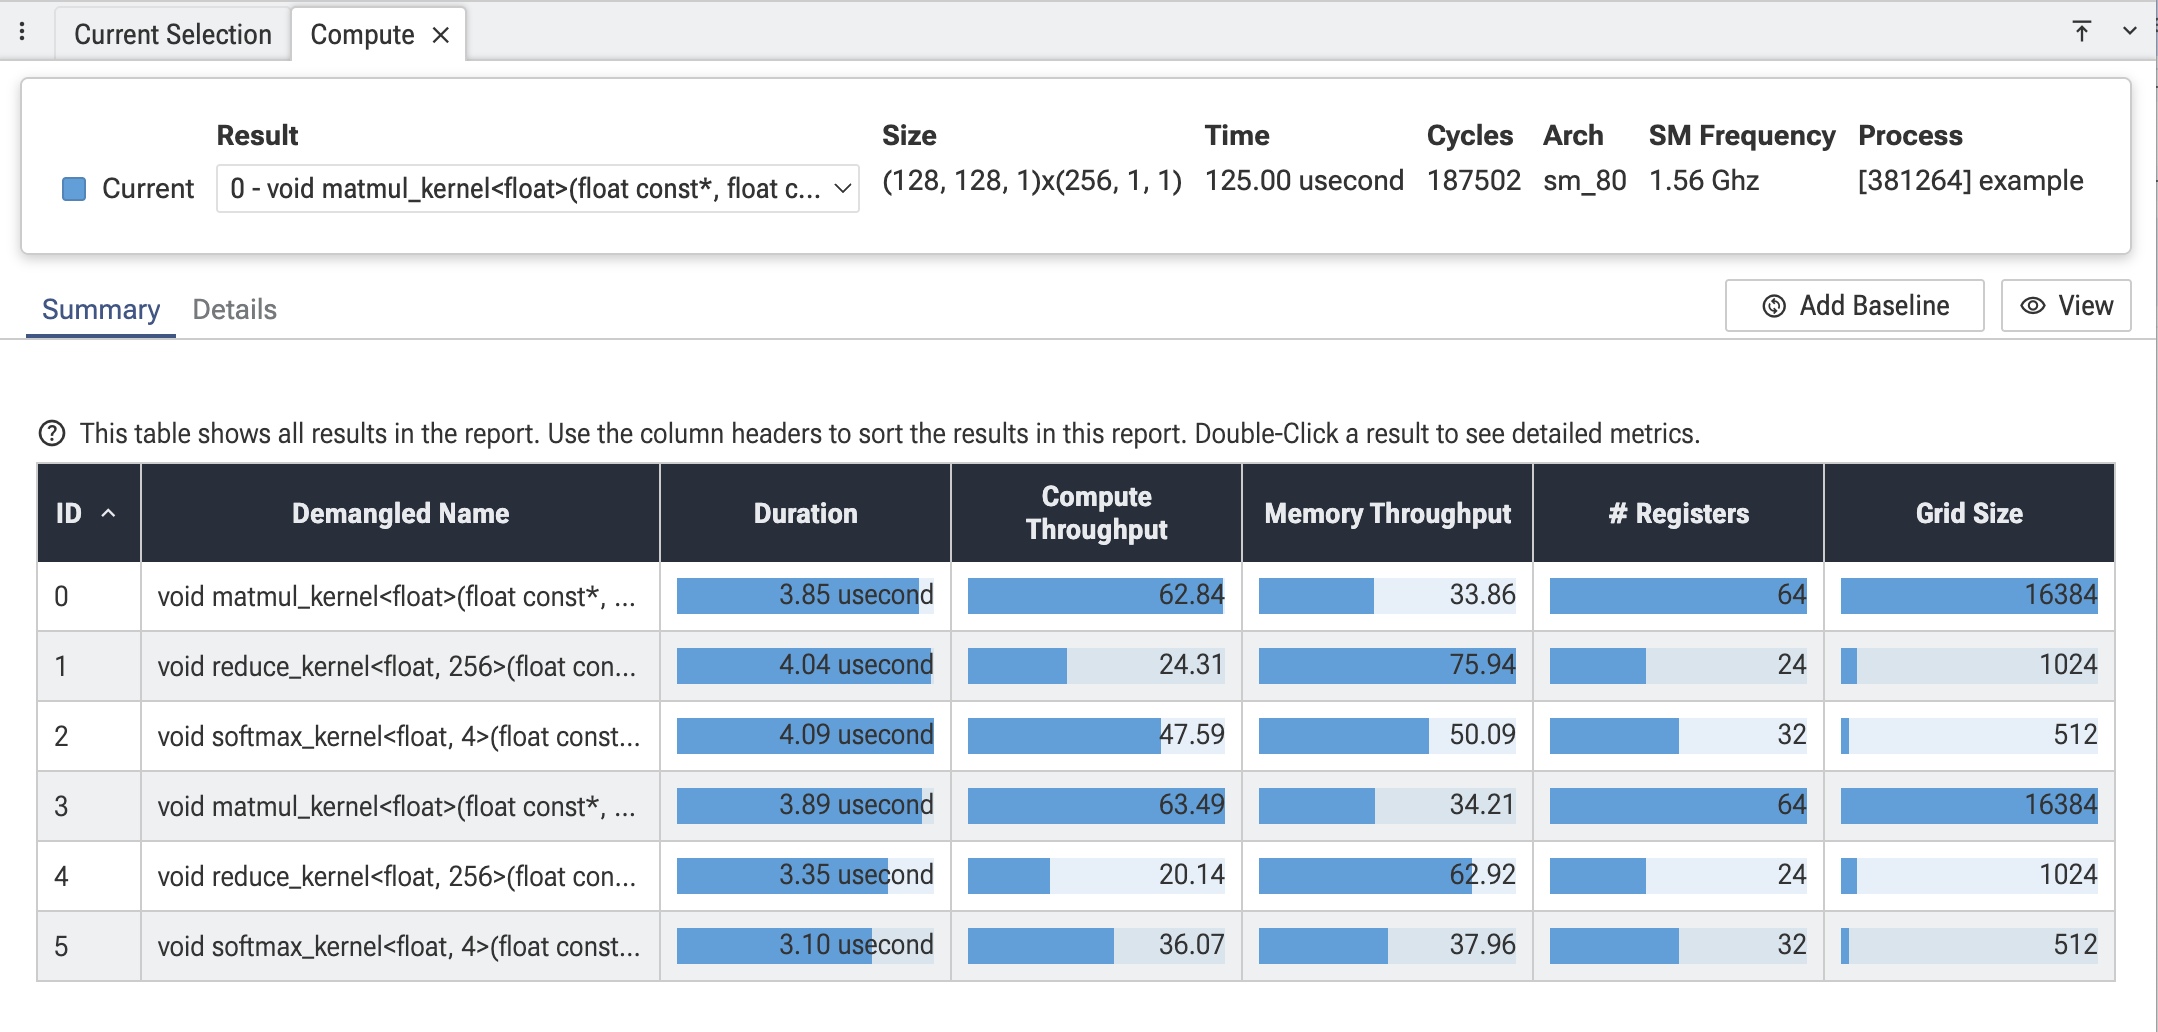This screenshot has width=2158, height=1032.
Task: Click the question mark help icon
Action: (52, 433)
